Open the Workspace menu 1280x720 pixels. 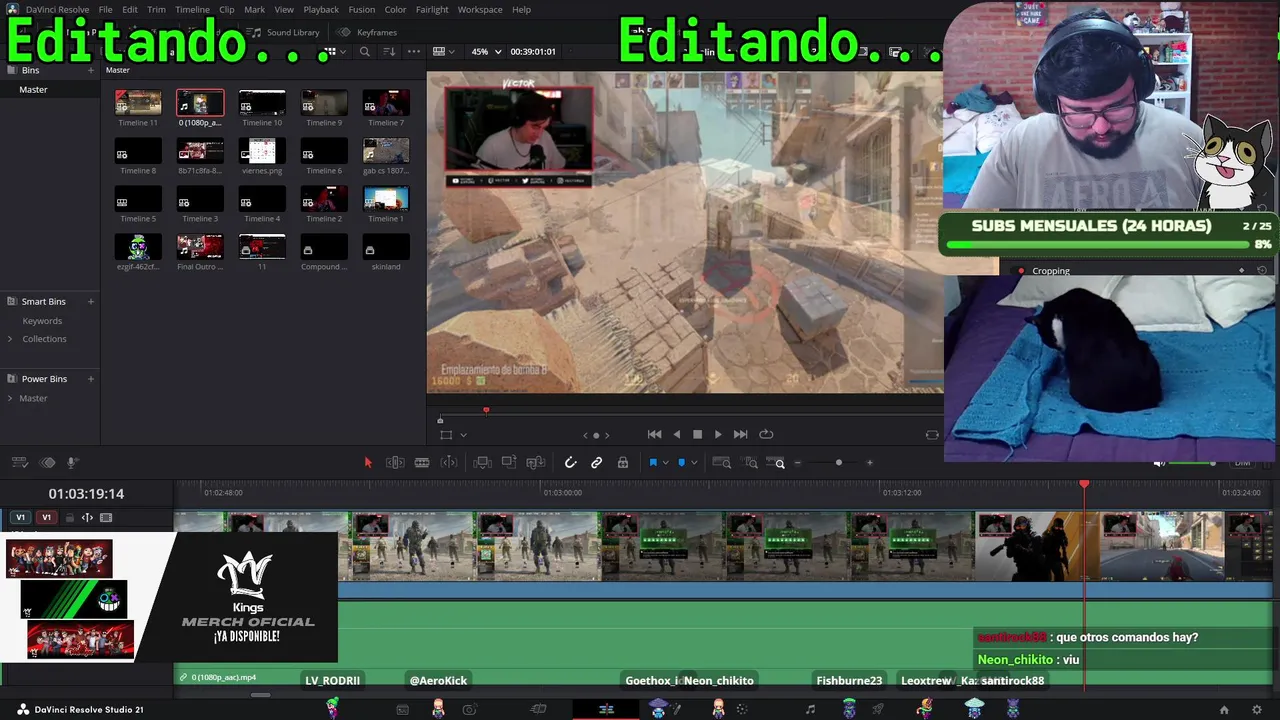tap(480, 9)
